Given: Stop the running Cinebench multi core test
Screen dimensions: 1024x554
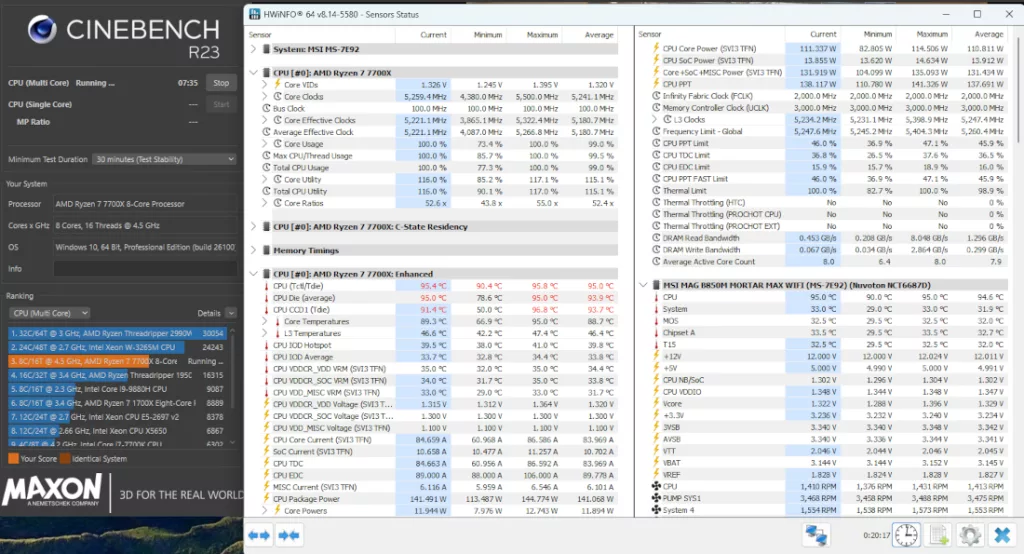Looking at the screenshot, I should 221,83.
